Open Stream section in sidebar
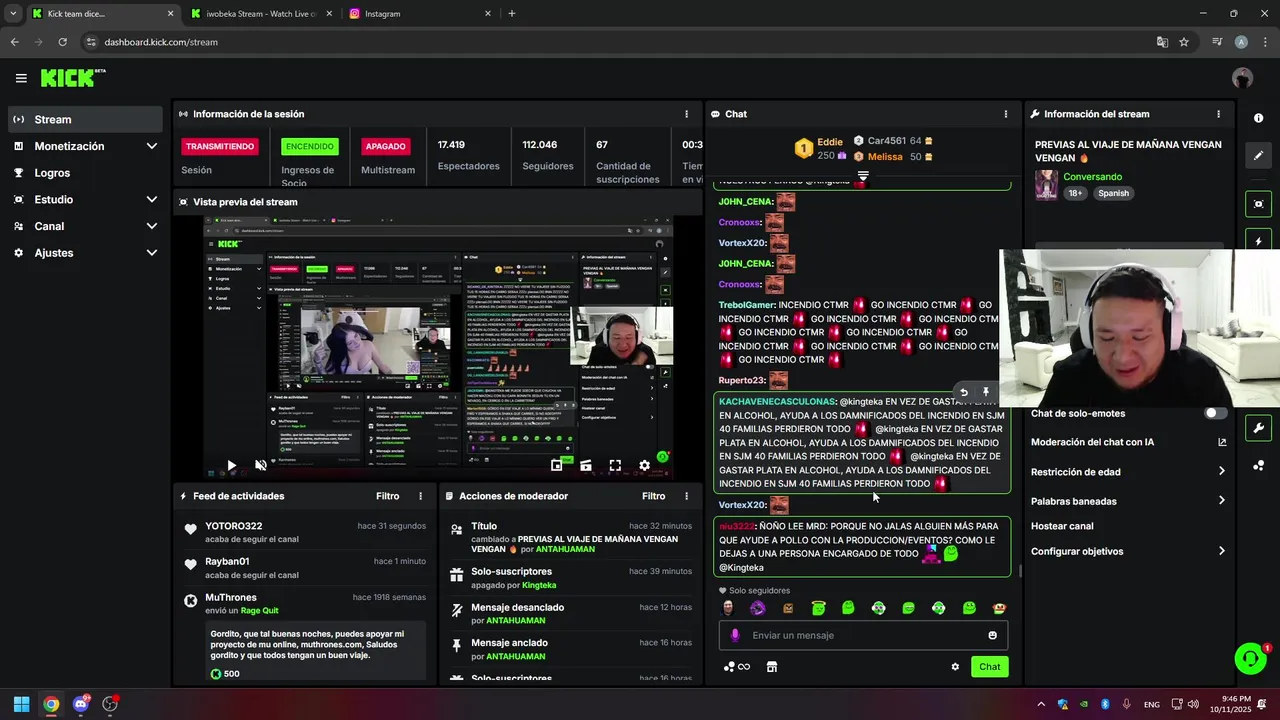The width and height of the screenshot is (1280, 720). [85, 119]
